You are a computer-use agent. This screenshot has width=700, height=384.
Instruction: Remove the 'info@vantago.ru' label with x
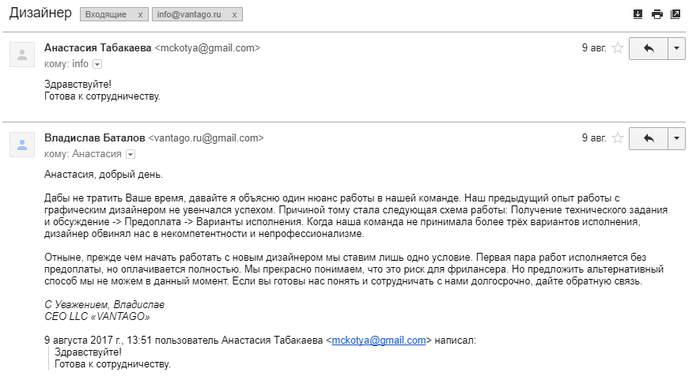coord(234,15)
